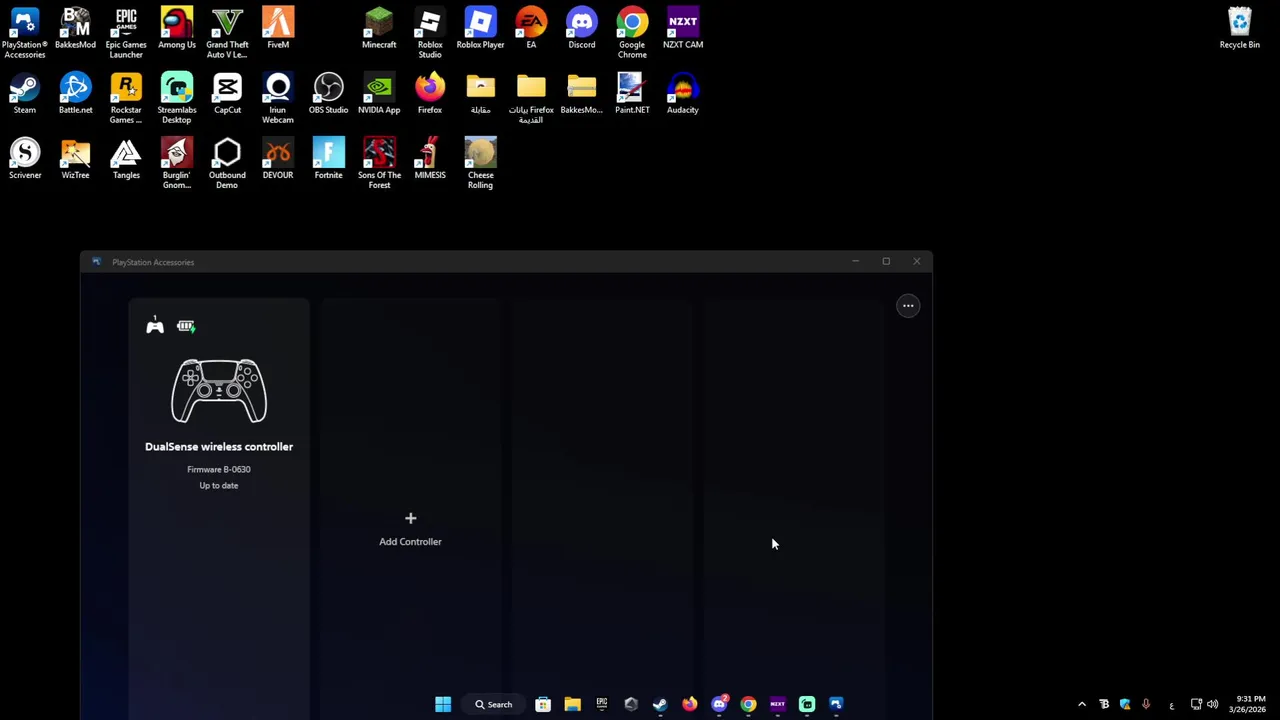Close the PlayStation Accessories window

pyautogui.click(x=917, y=262)
